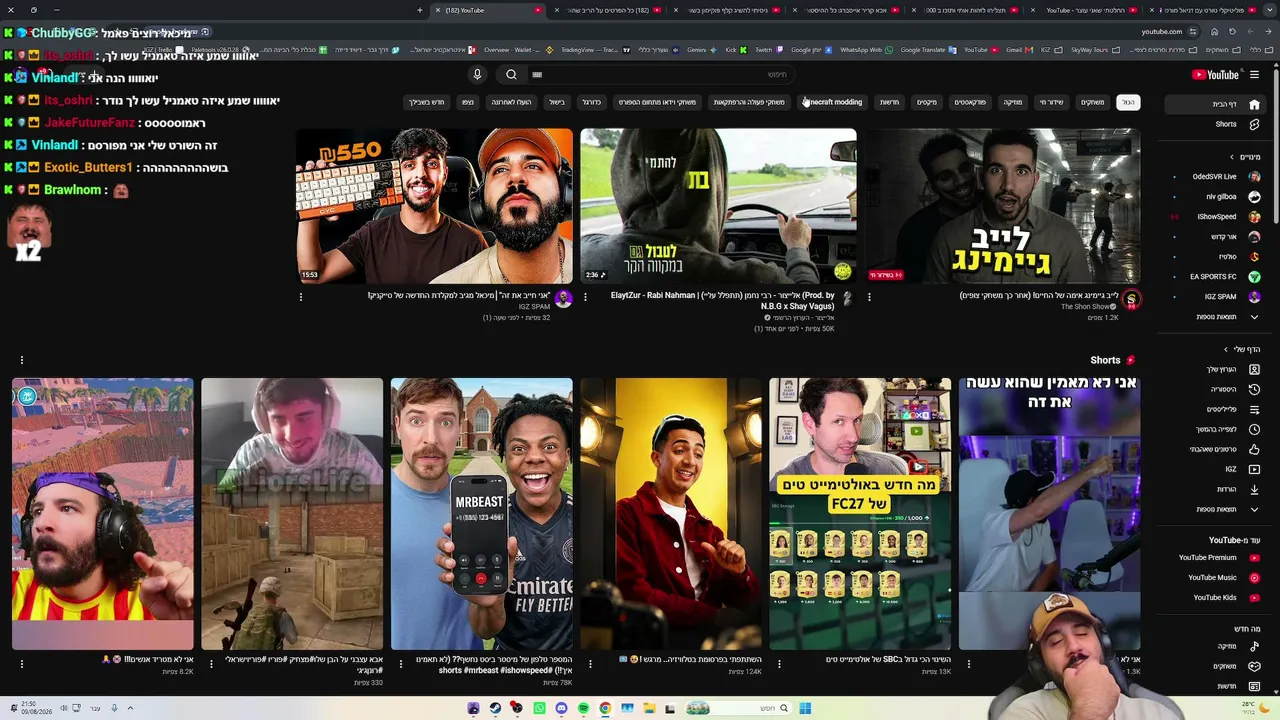Select the העלו לאחרונה filter chip

click(511, 102)
